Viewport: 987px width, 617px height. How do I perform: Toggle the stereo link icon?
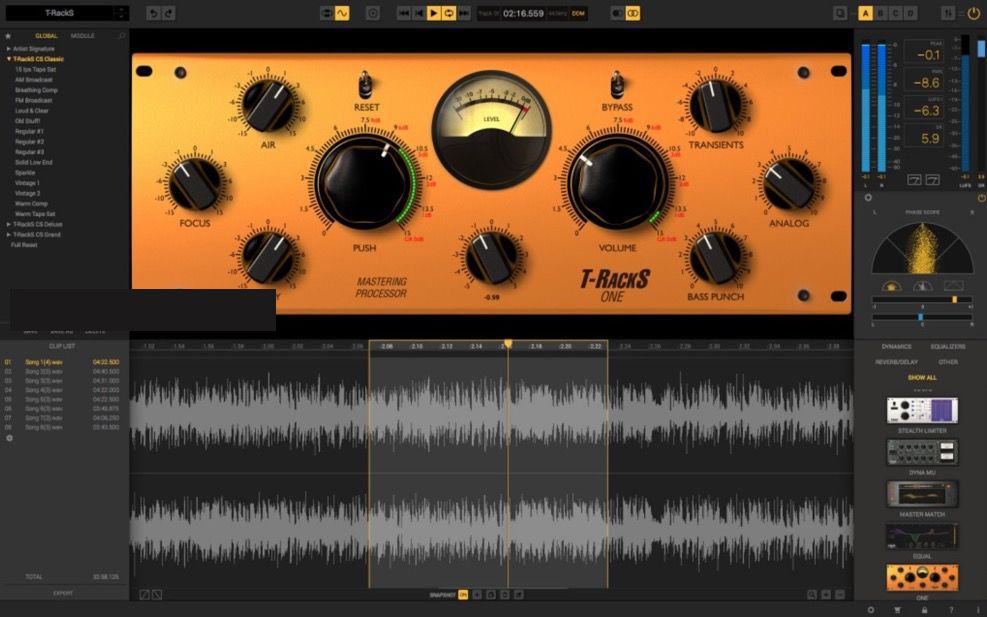point(633,13)
